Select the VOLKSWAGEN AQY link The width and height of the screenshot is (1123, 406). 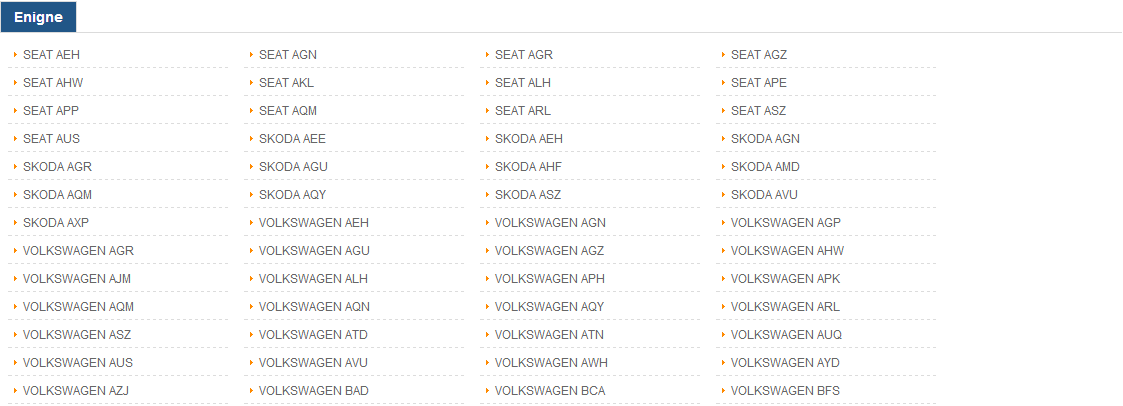pyautogui.click(x=550, y=306)
